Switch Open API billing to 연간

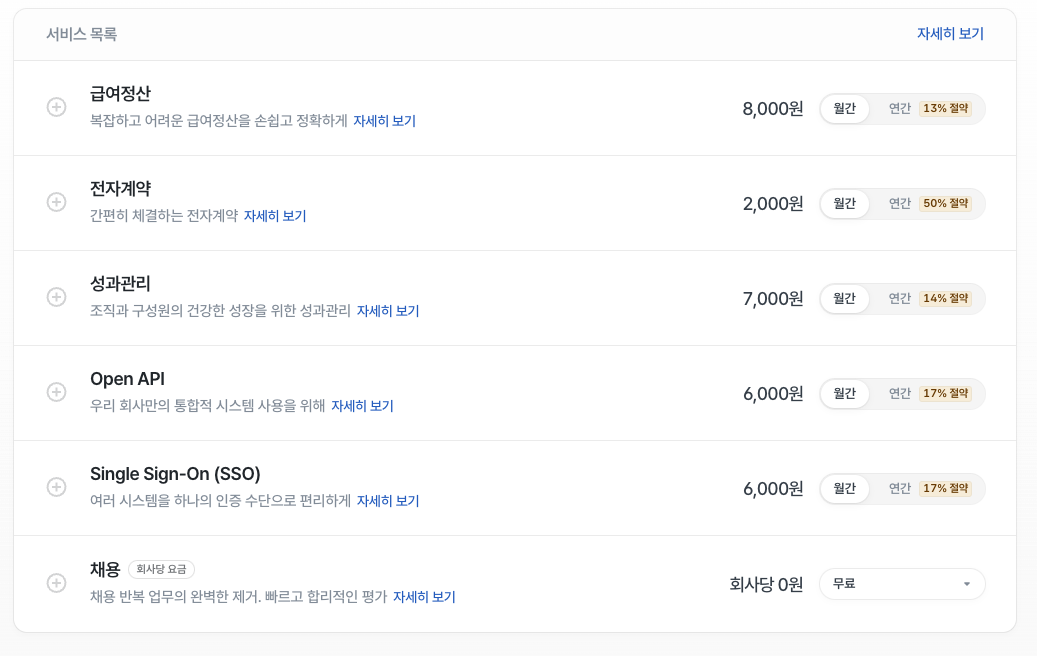coord(928,393)
